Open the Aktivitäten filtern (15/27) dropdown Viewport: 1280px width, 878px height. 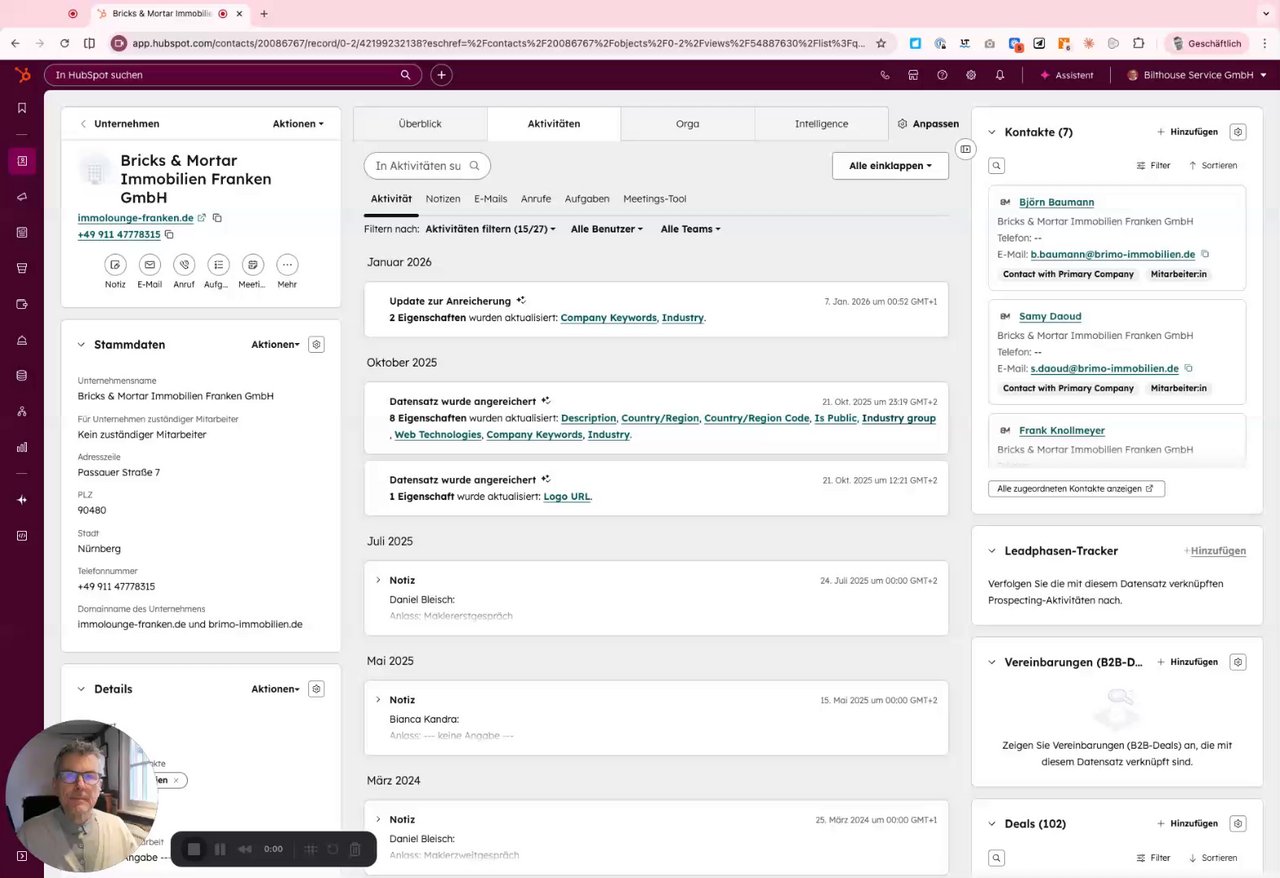coord(490,229)
